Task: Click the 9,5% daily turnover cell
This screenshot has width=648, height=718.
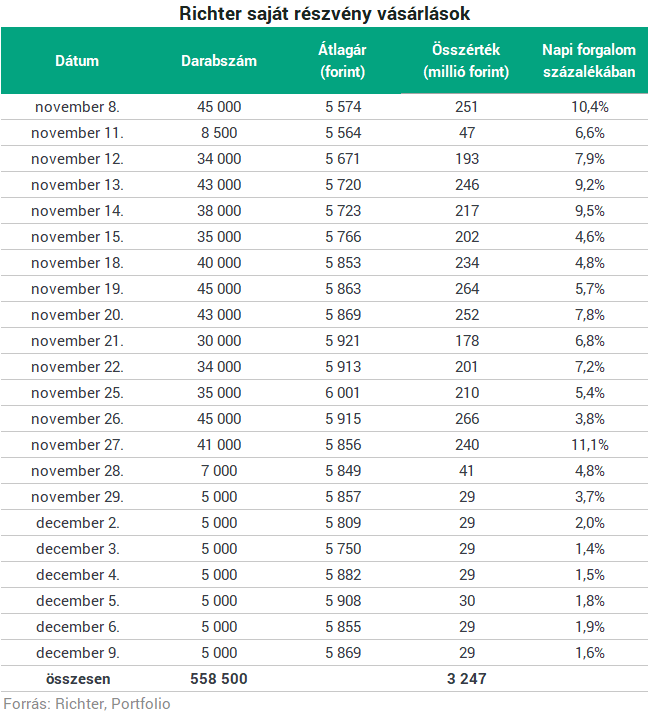Action: coord(590,211)
